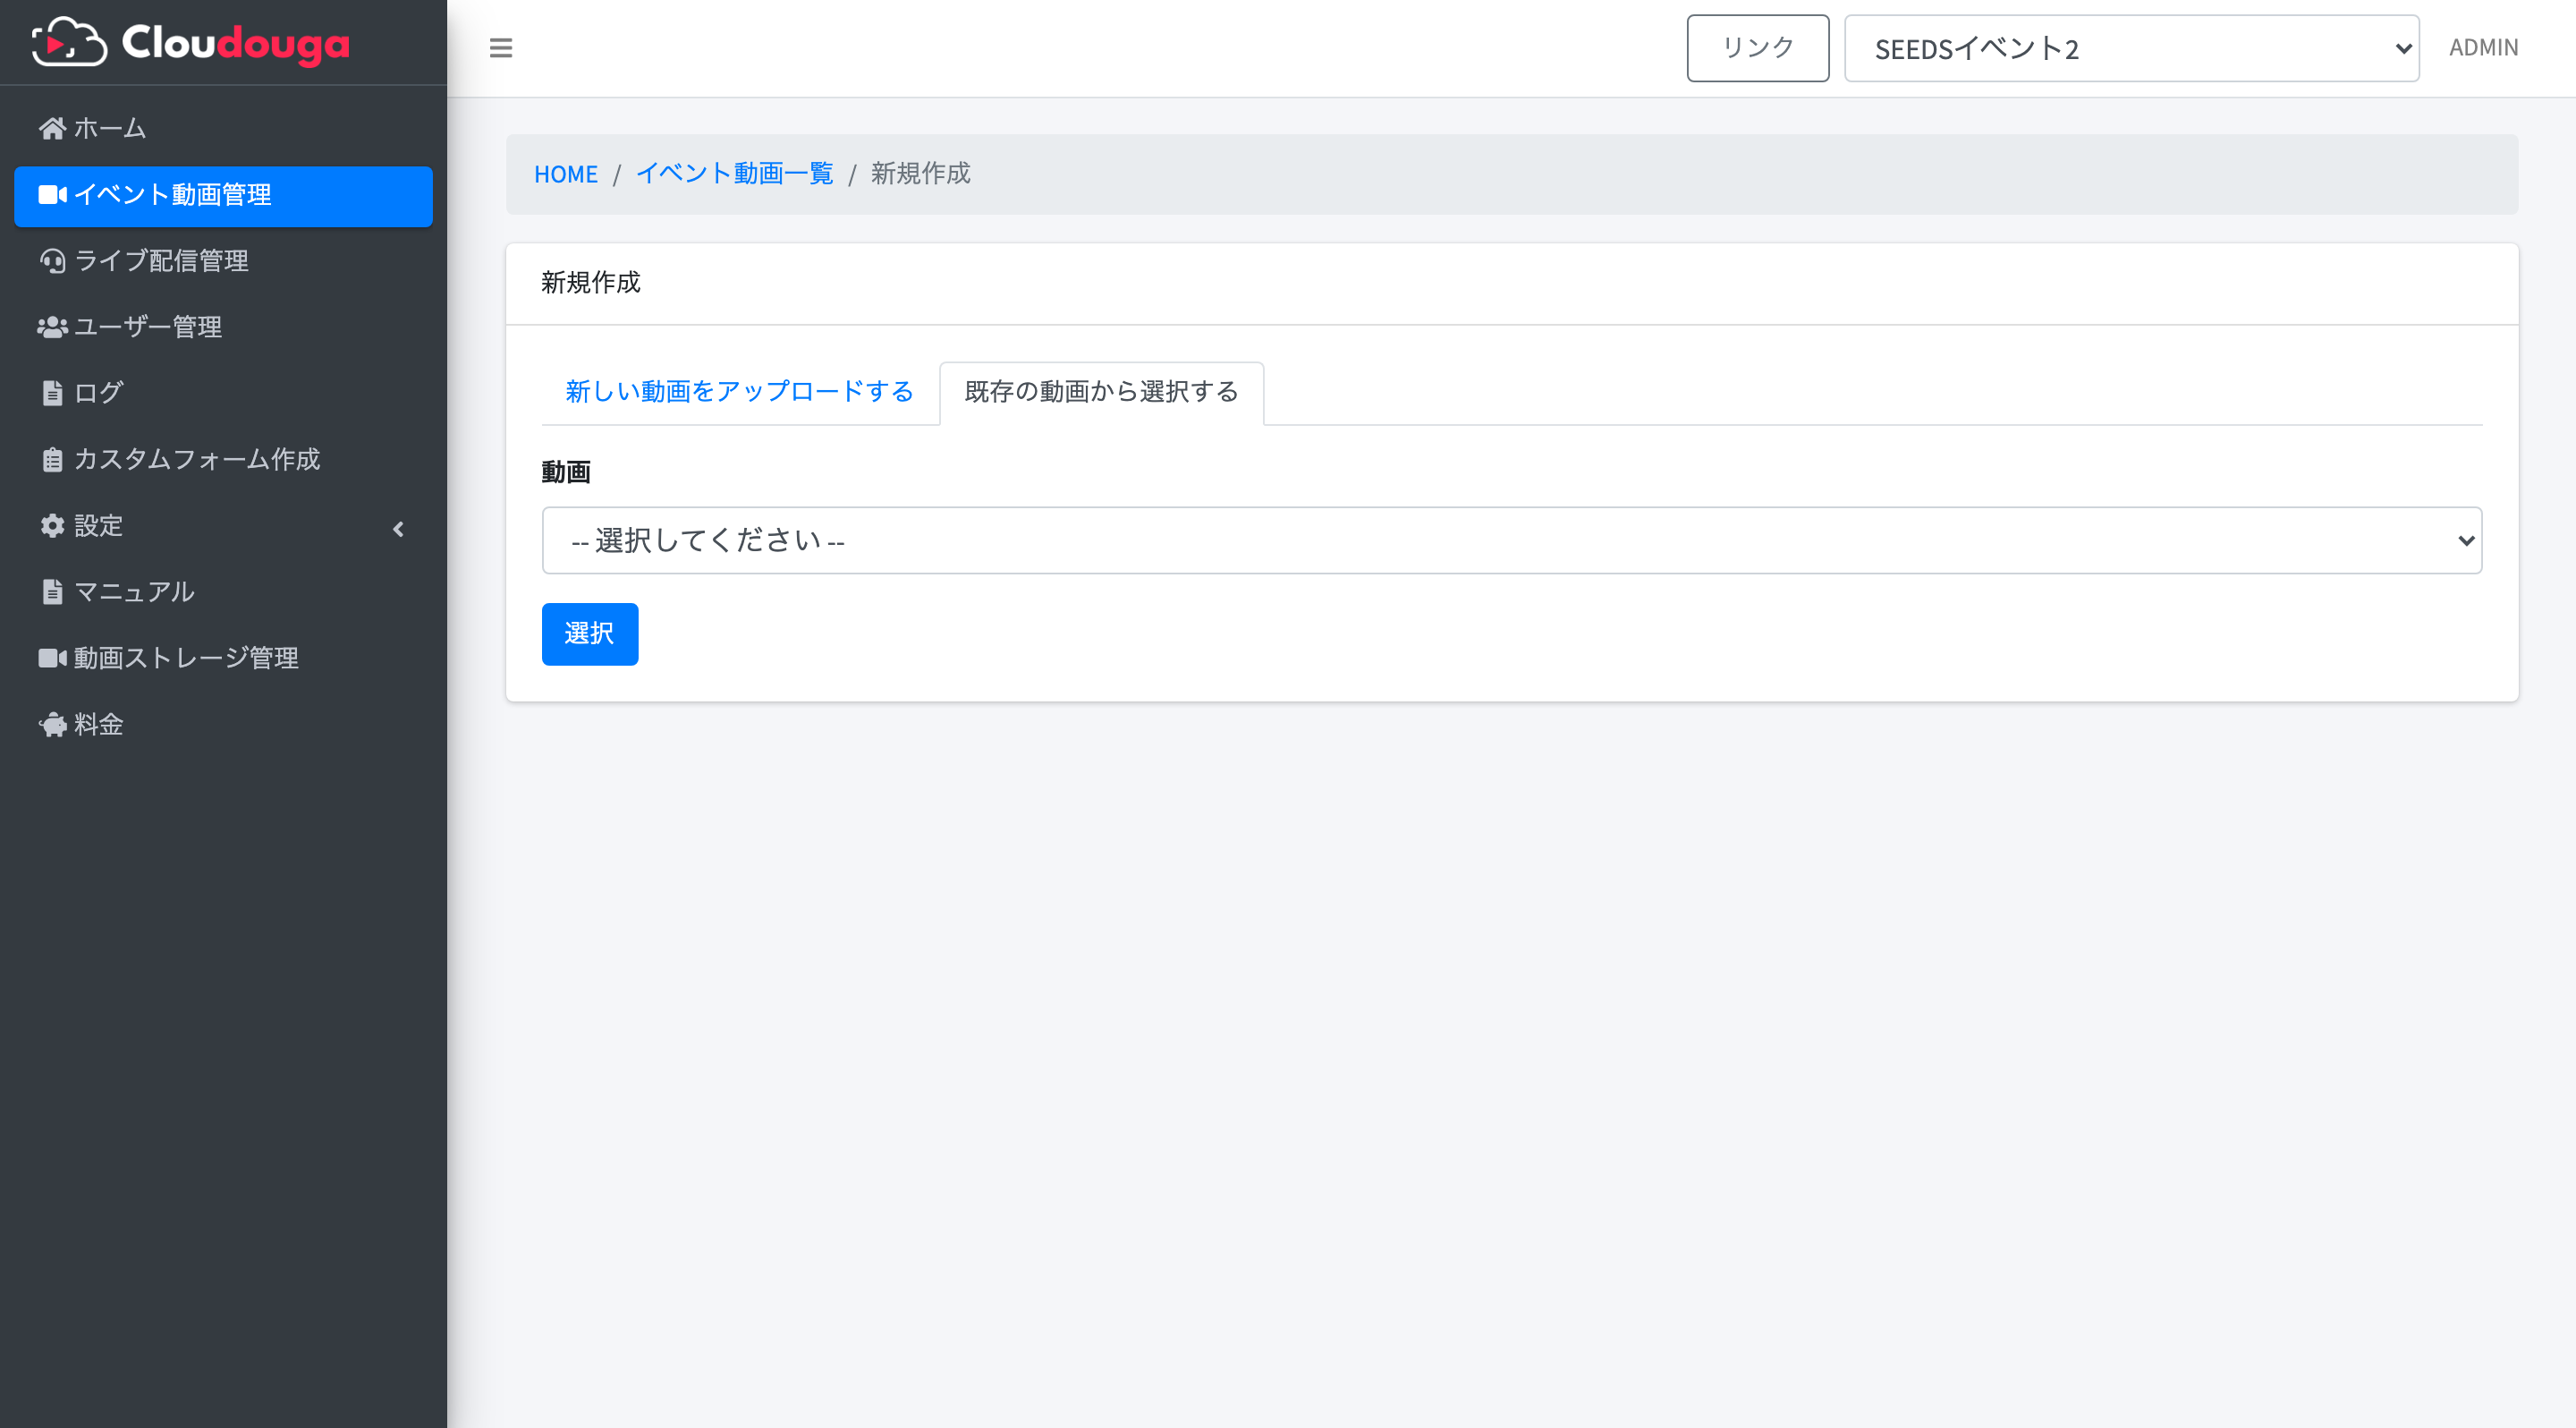Toggle the hamburger sidebar menu icon
Screen dimensions: 2576x1428
(x=501, y=48)
